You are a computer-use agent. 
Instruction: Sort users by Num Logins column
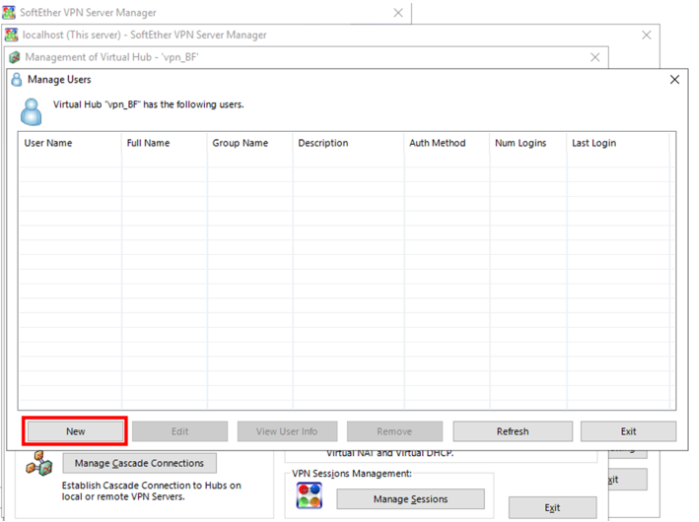(520, 143)
